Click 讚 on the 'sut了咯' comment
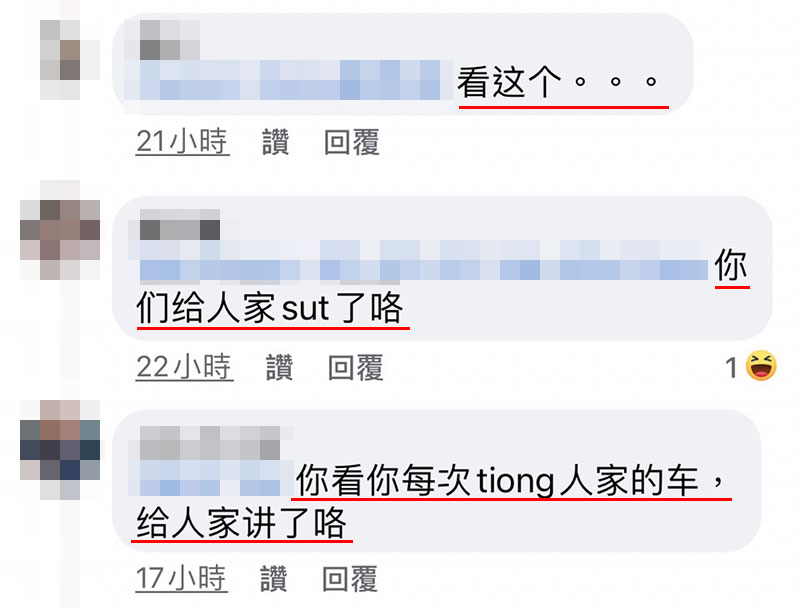This screenshot has width=800, height=608. [x=280, y=367]
